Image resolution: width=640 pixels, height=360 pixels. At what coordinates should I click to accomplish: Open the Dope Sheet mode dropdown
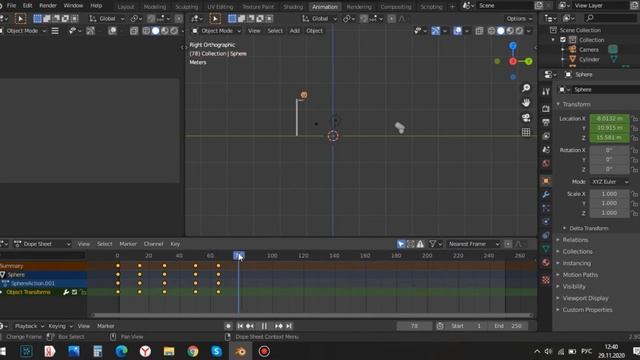pos(42,244)
